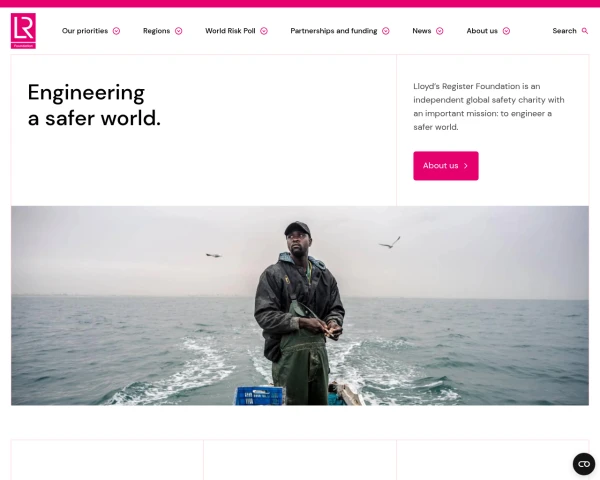Click the pink About us button
The width and height of the screenshot is (600, 480).
pos(446,166)
